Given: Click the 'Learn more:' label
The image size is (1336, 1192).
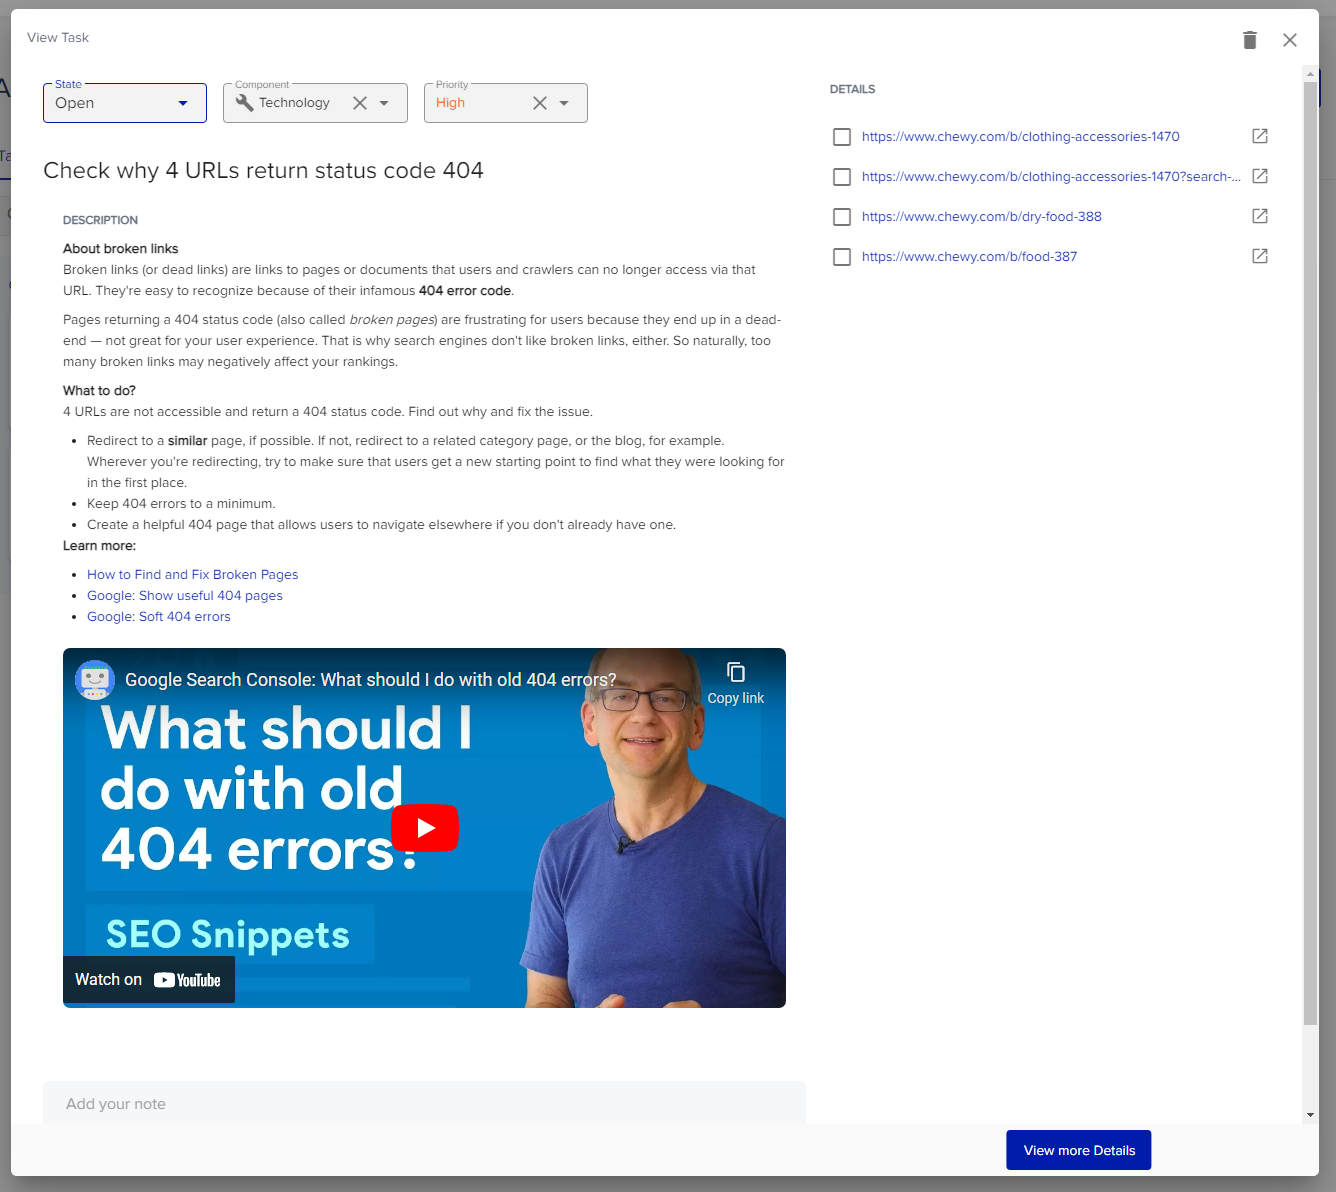Looking at the screenshot, I should (x=99, y=546).
